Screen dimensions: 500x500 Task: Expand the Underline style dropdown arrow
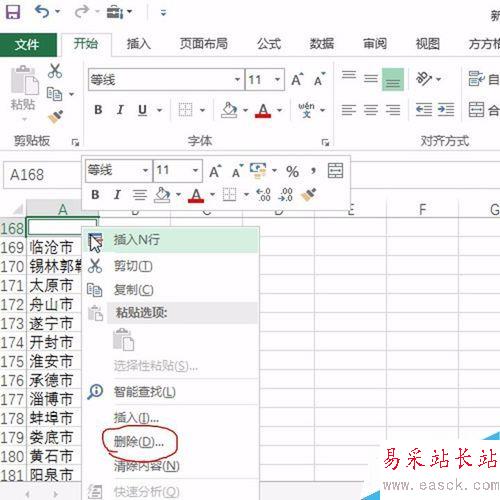point(160,110)
